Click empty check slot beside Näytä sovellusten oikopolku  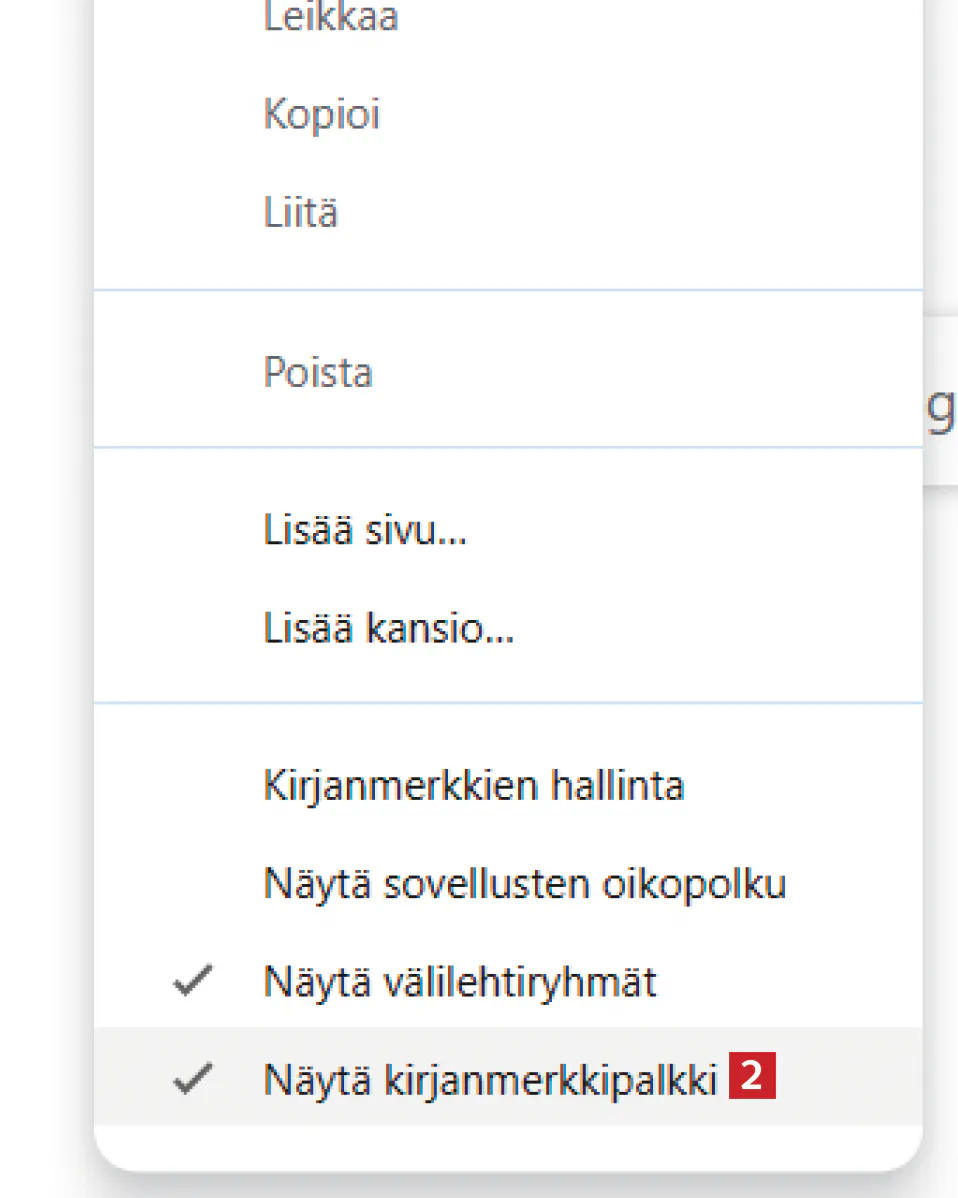point(192,884)
